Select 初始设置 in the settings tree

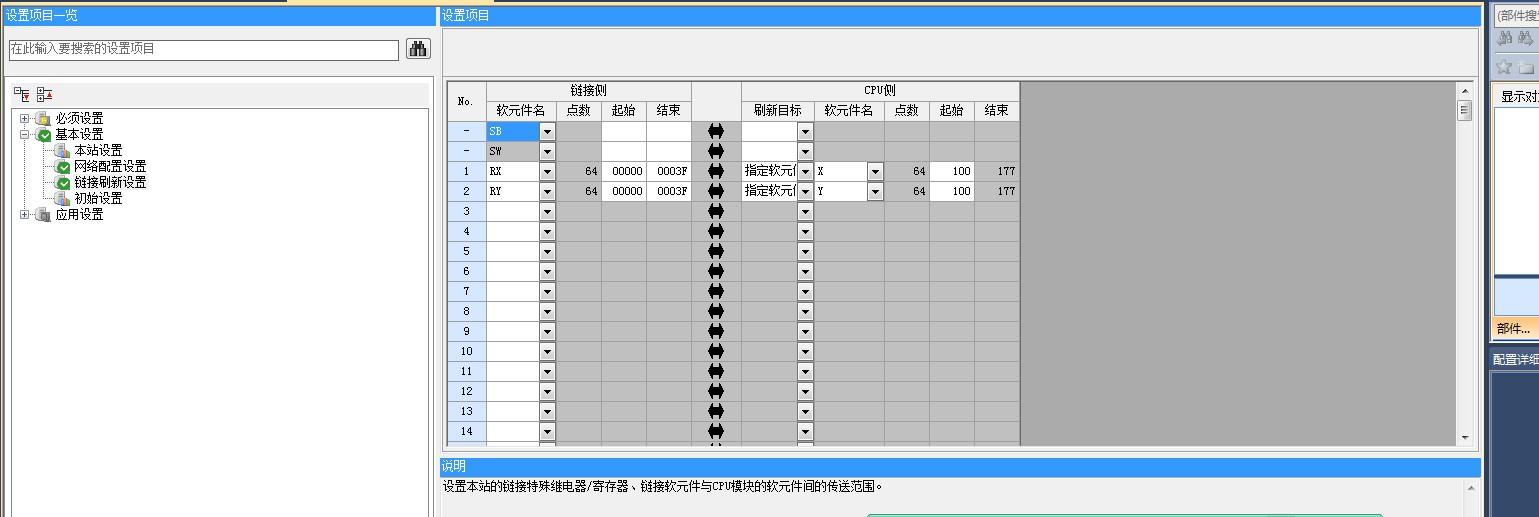pos(98,198)
